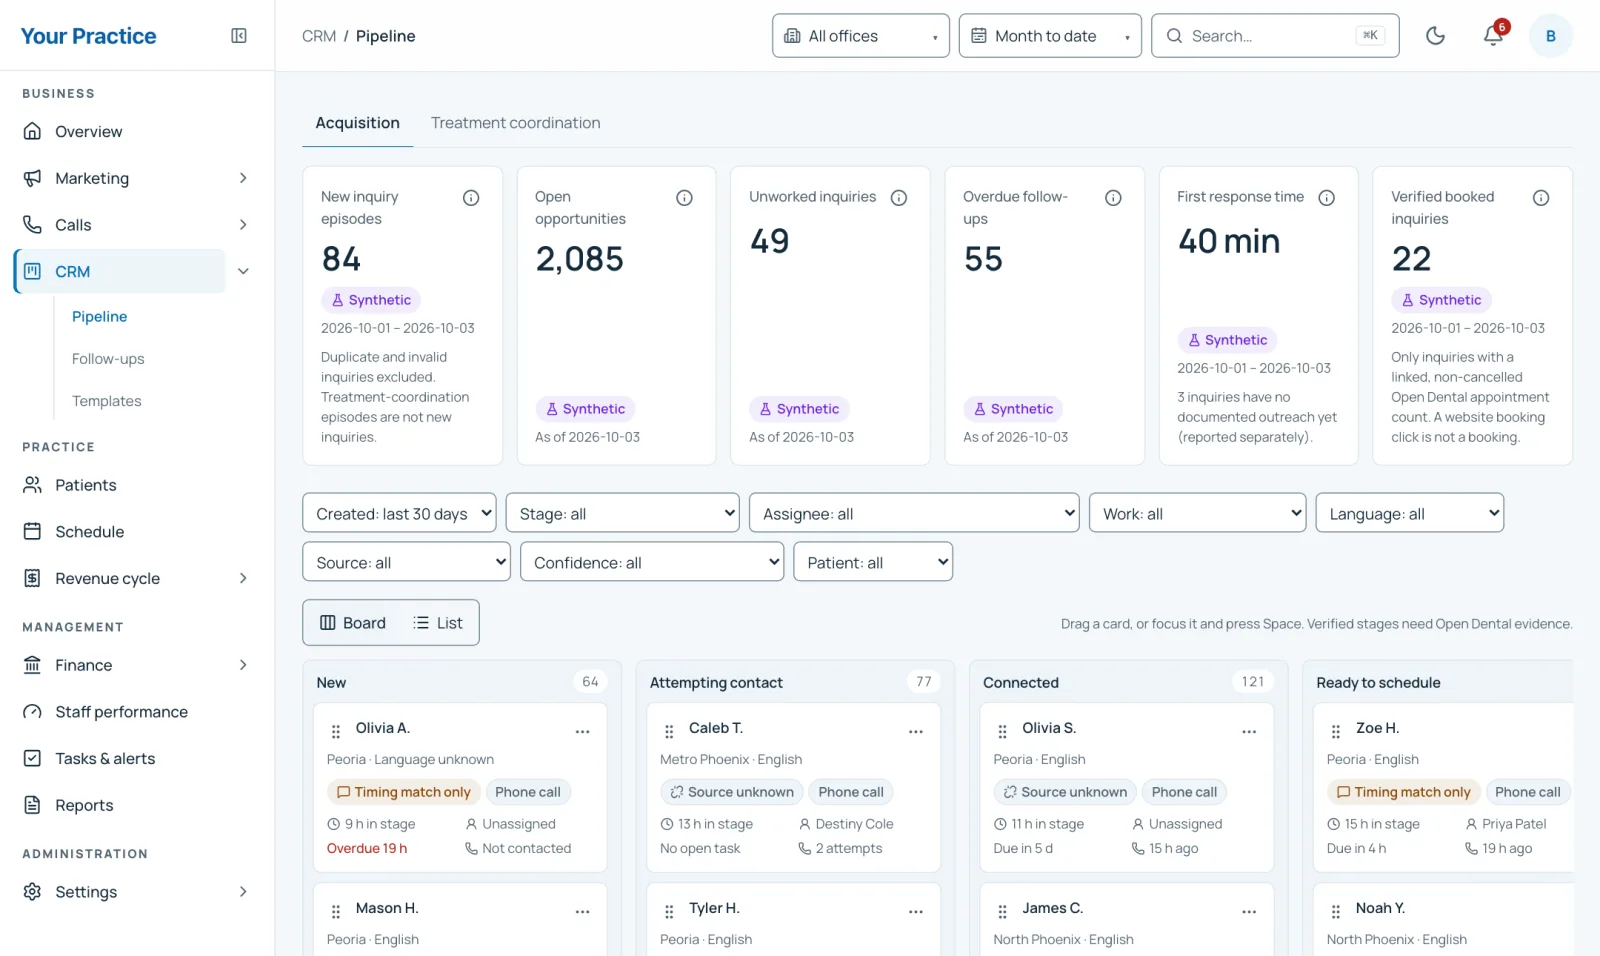Open Stage: all filter

tap(622, 513)
